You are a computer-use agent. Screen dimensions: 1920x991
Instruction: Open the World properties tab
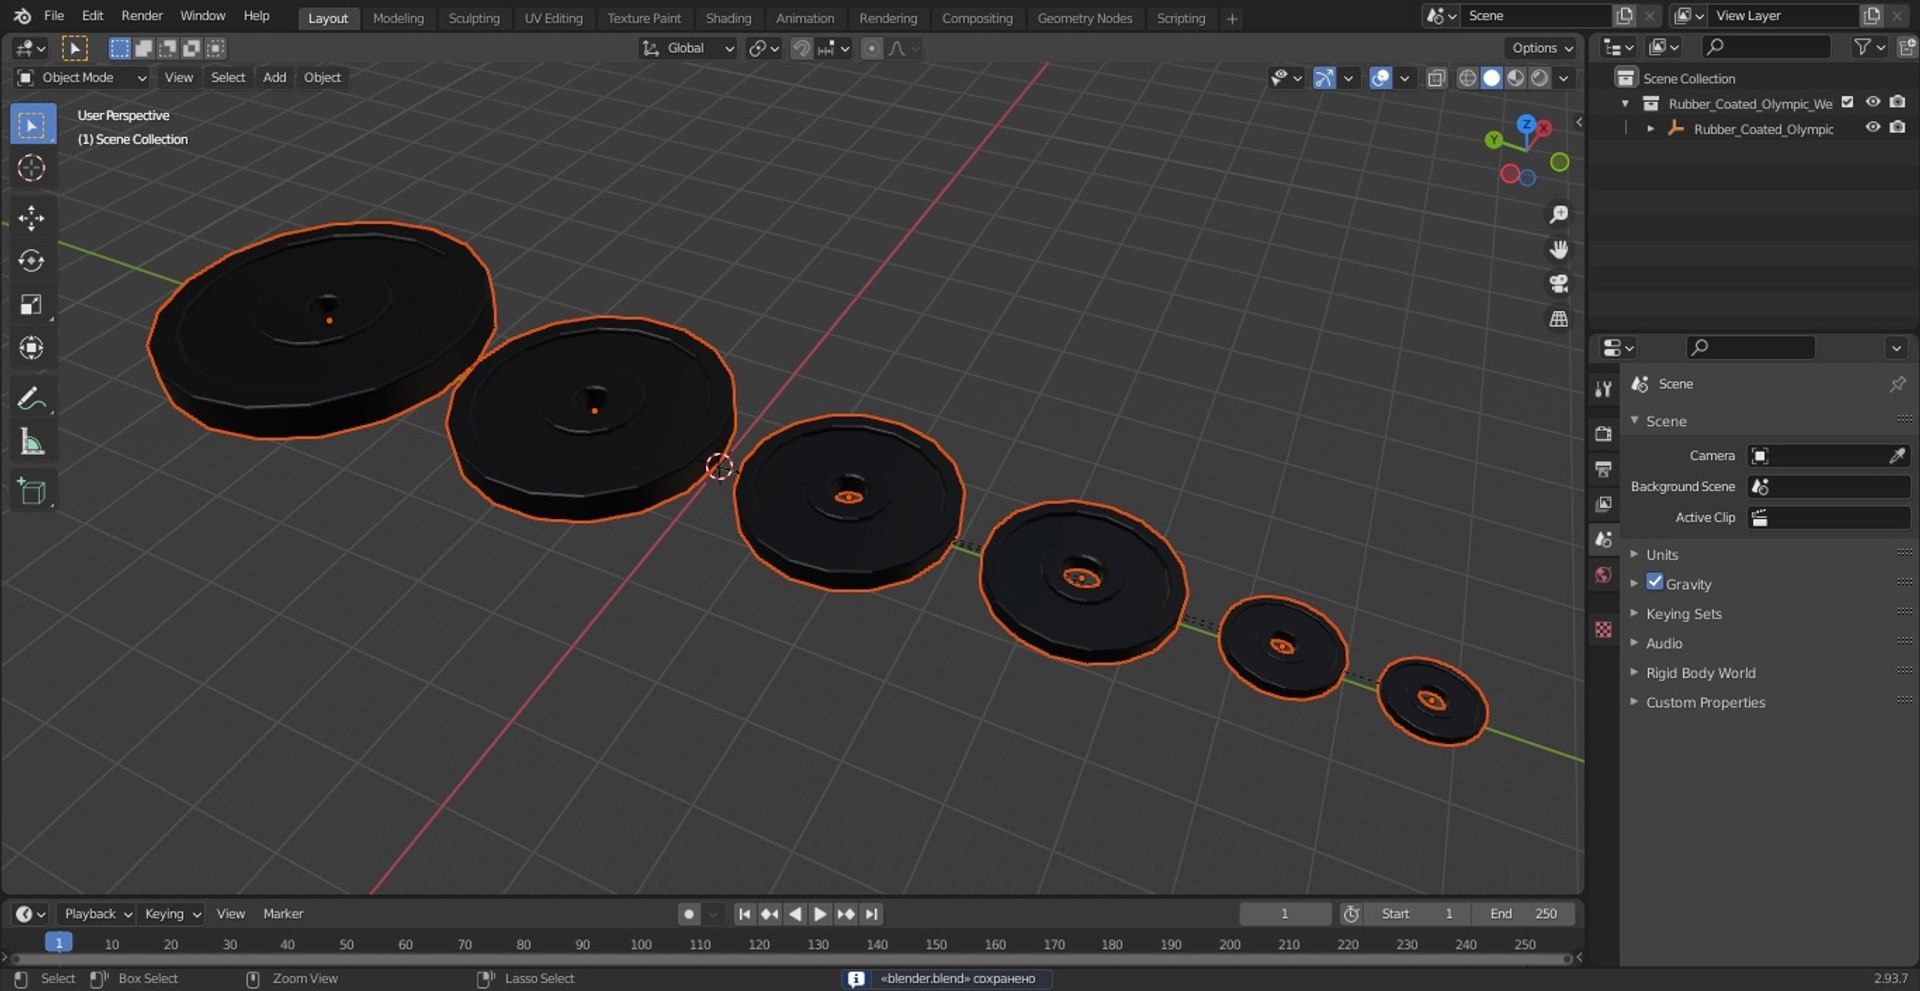click(x=1604, y=574)
